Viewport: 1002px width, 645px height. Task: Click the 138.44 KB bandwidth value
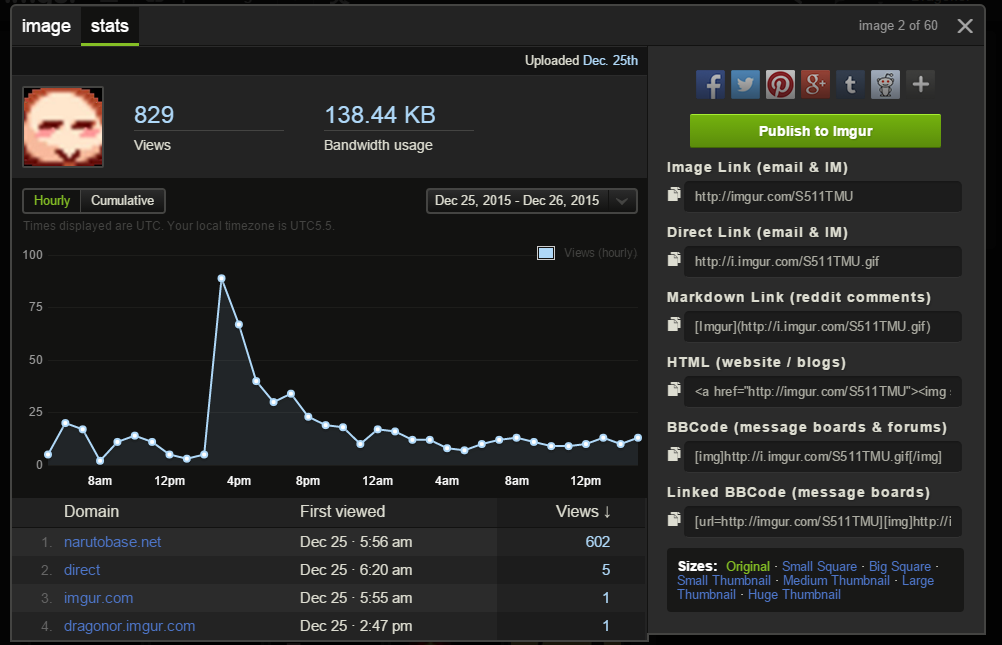point(380,115)
